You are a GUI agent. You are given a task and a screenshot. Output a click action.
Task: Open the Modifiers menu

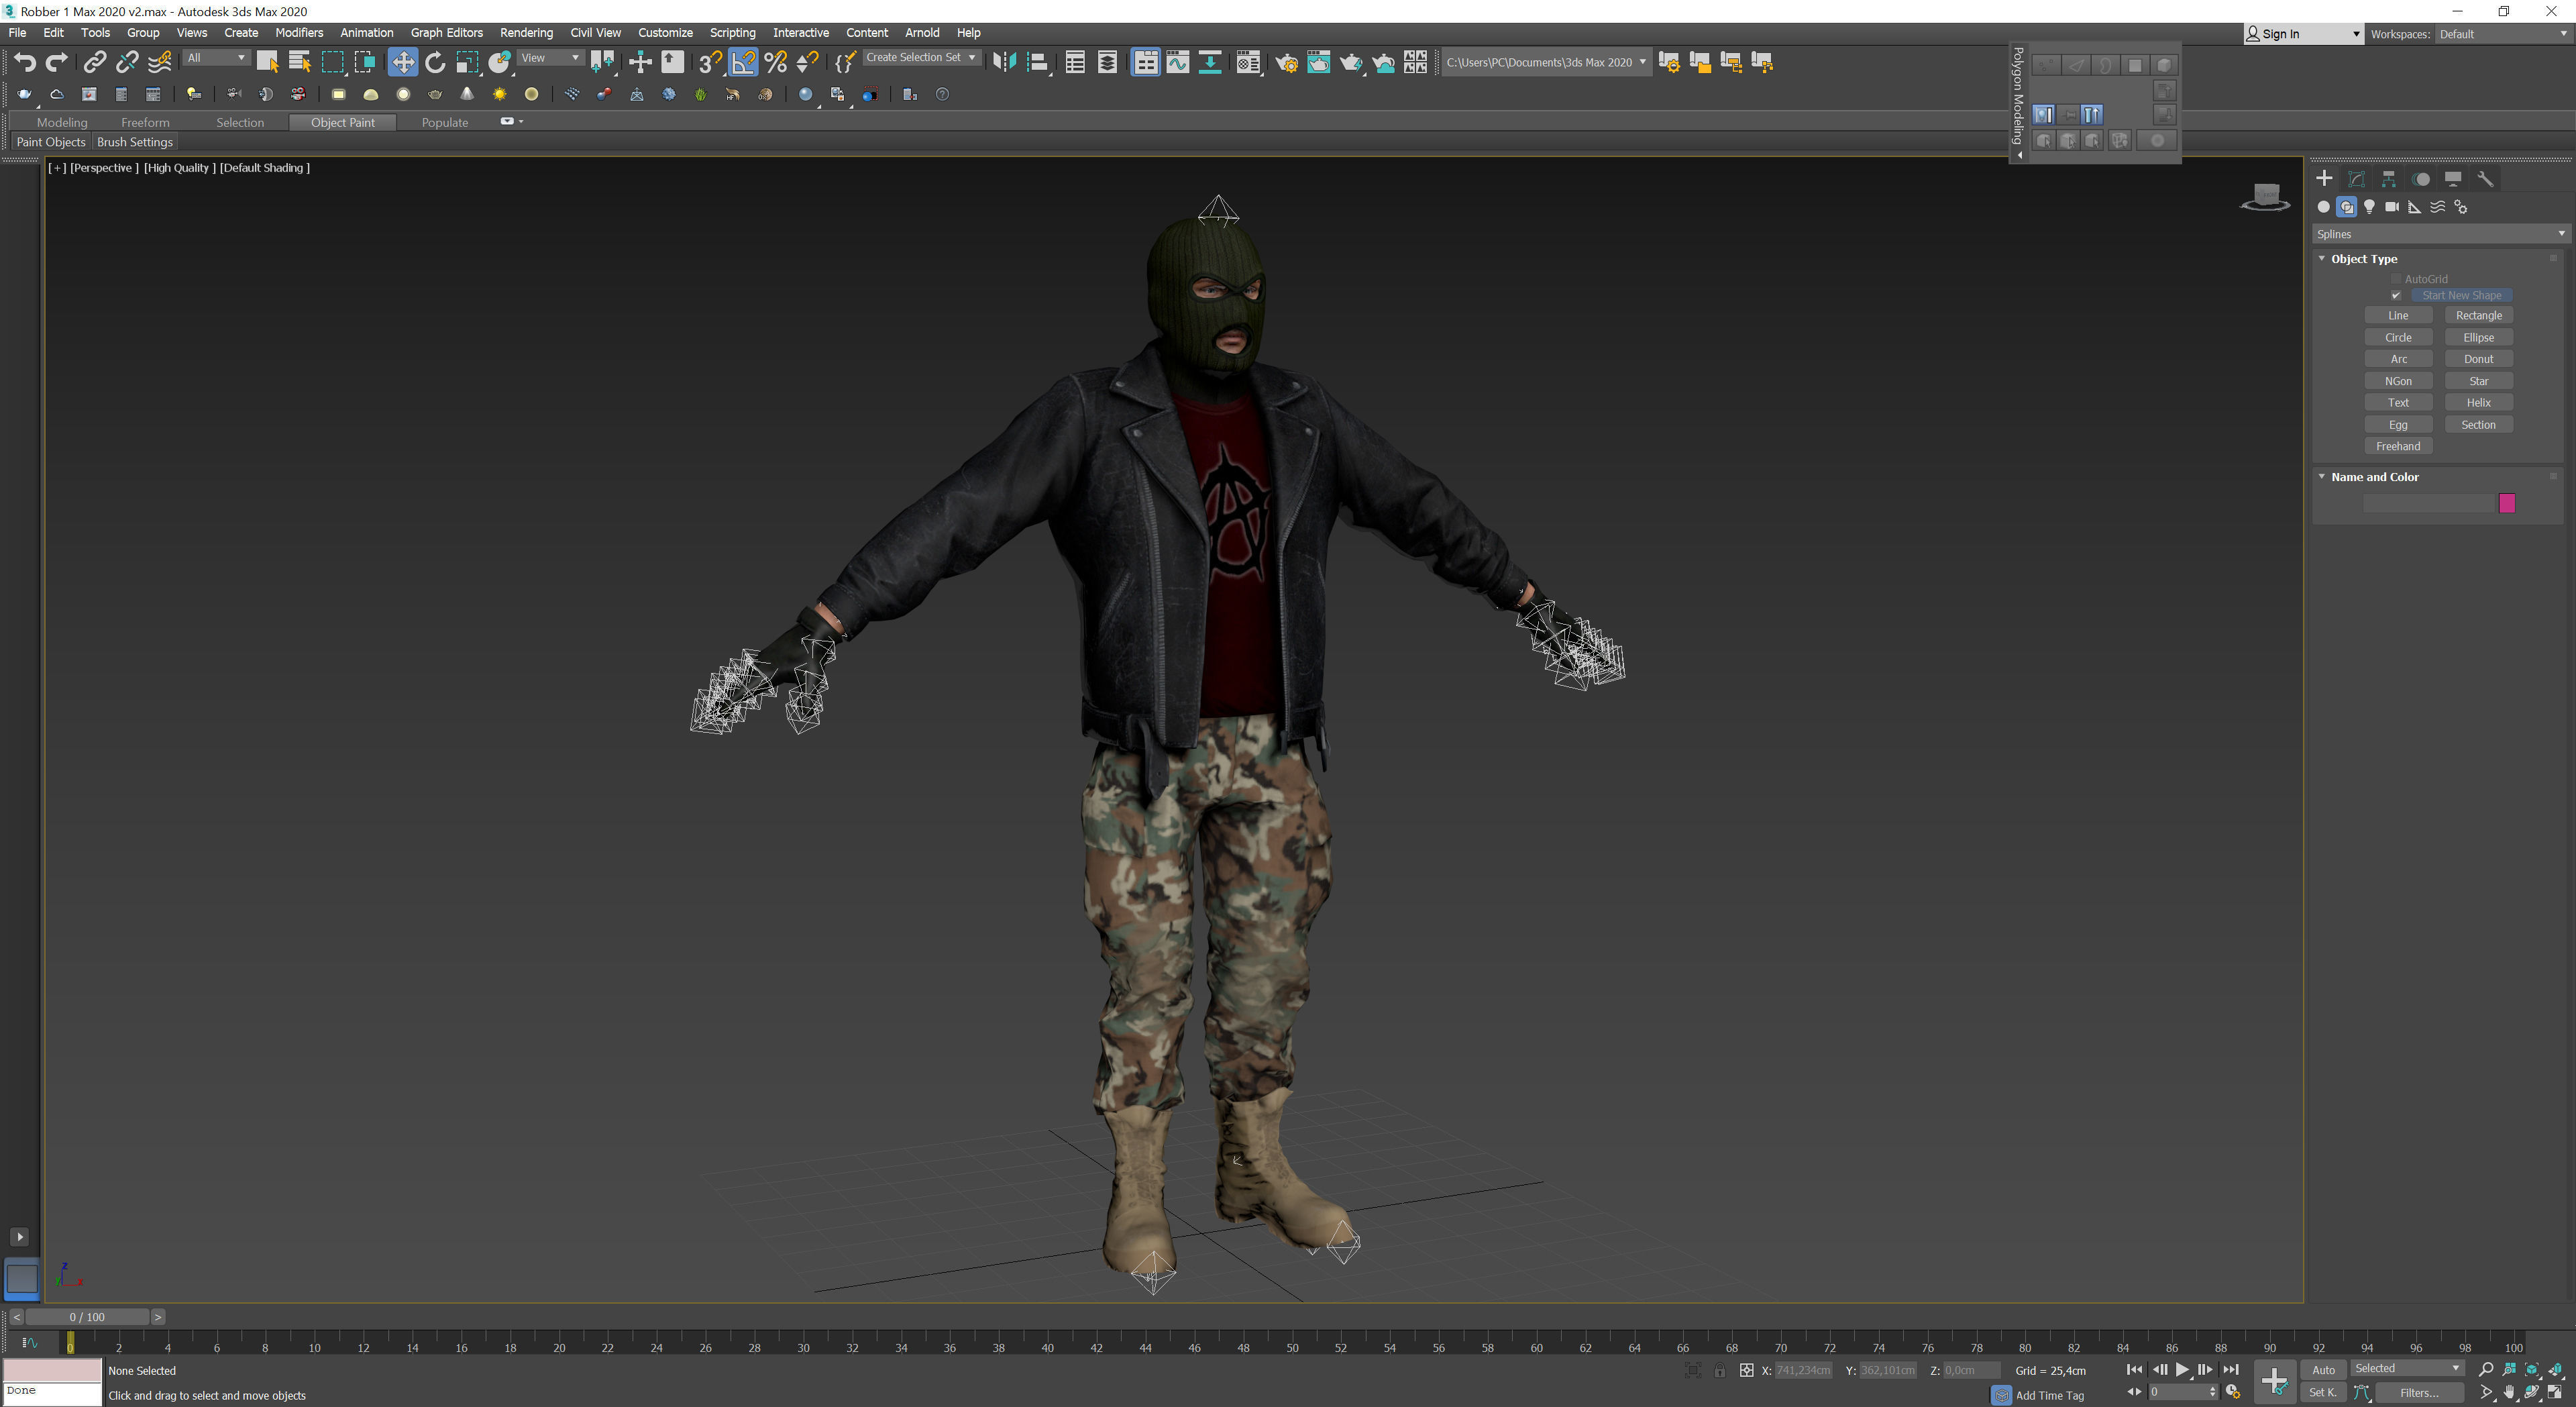click(299, 33)
